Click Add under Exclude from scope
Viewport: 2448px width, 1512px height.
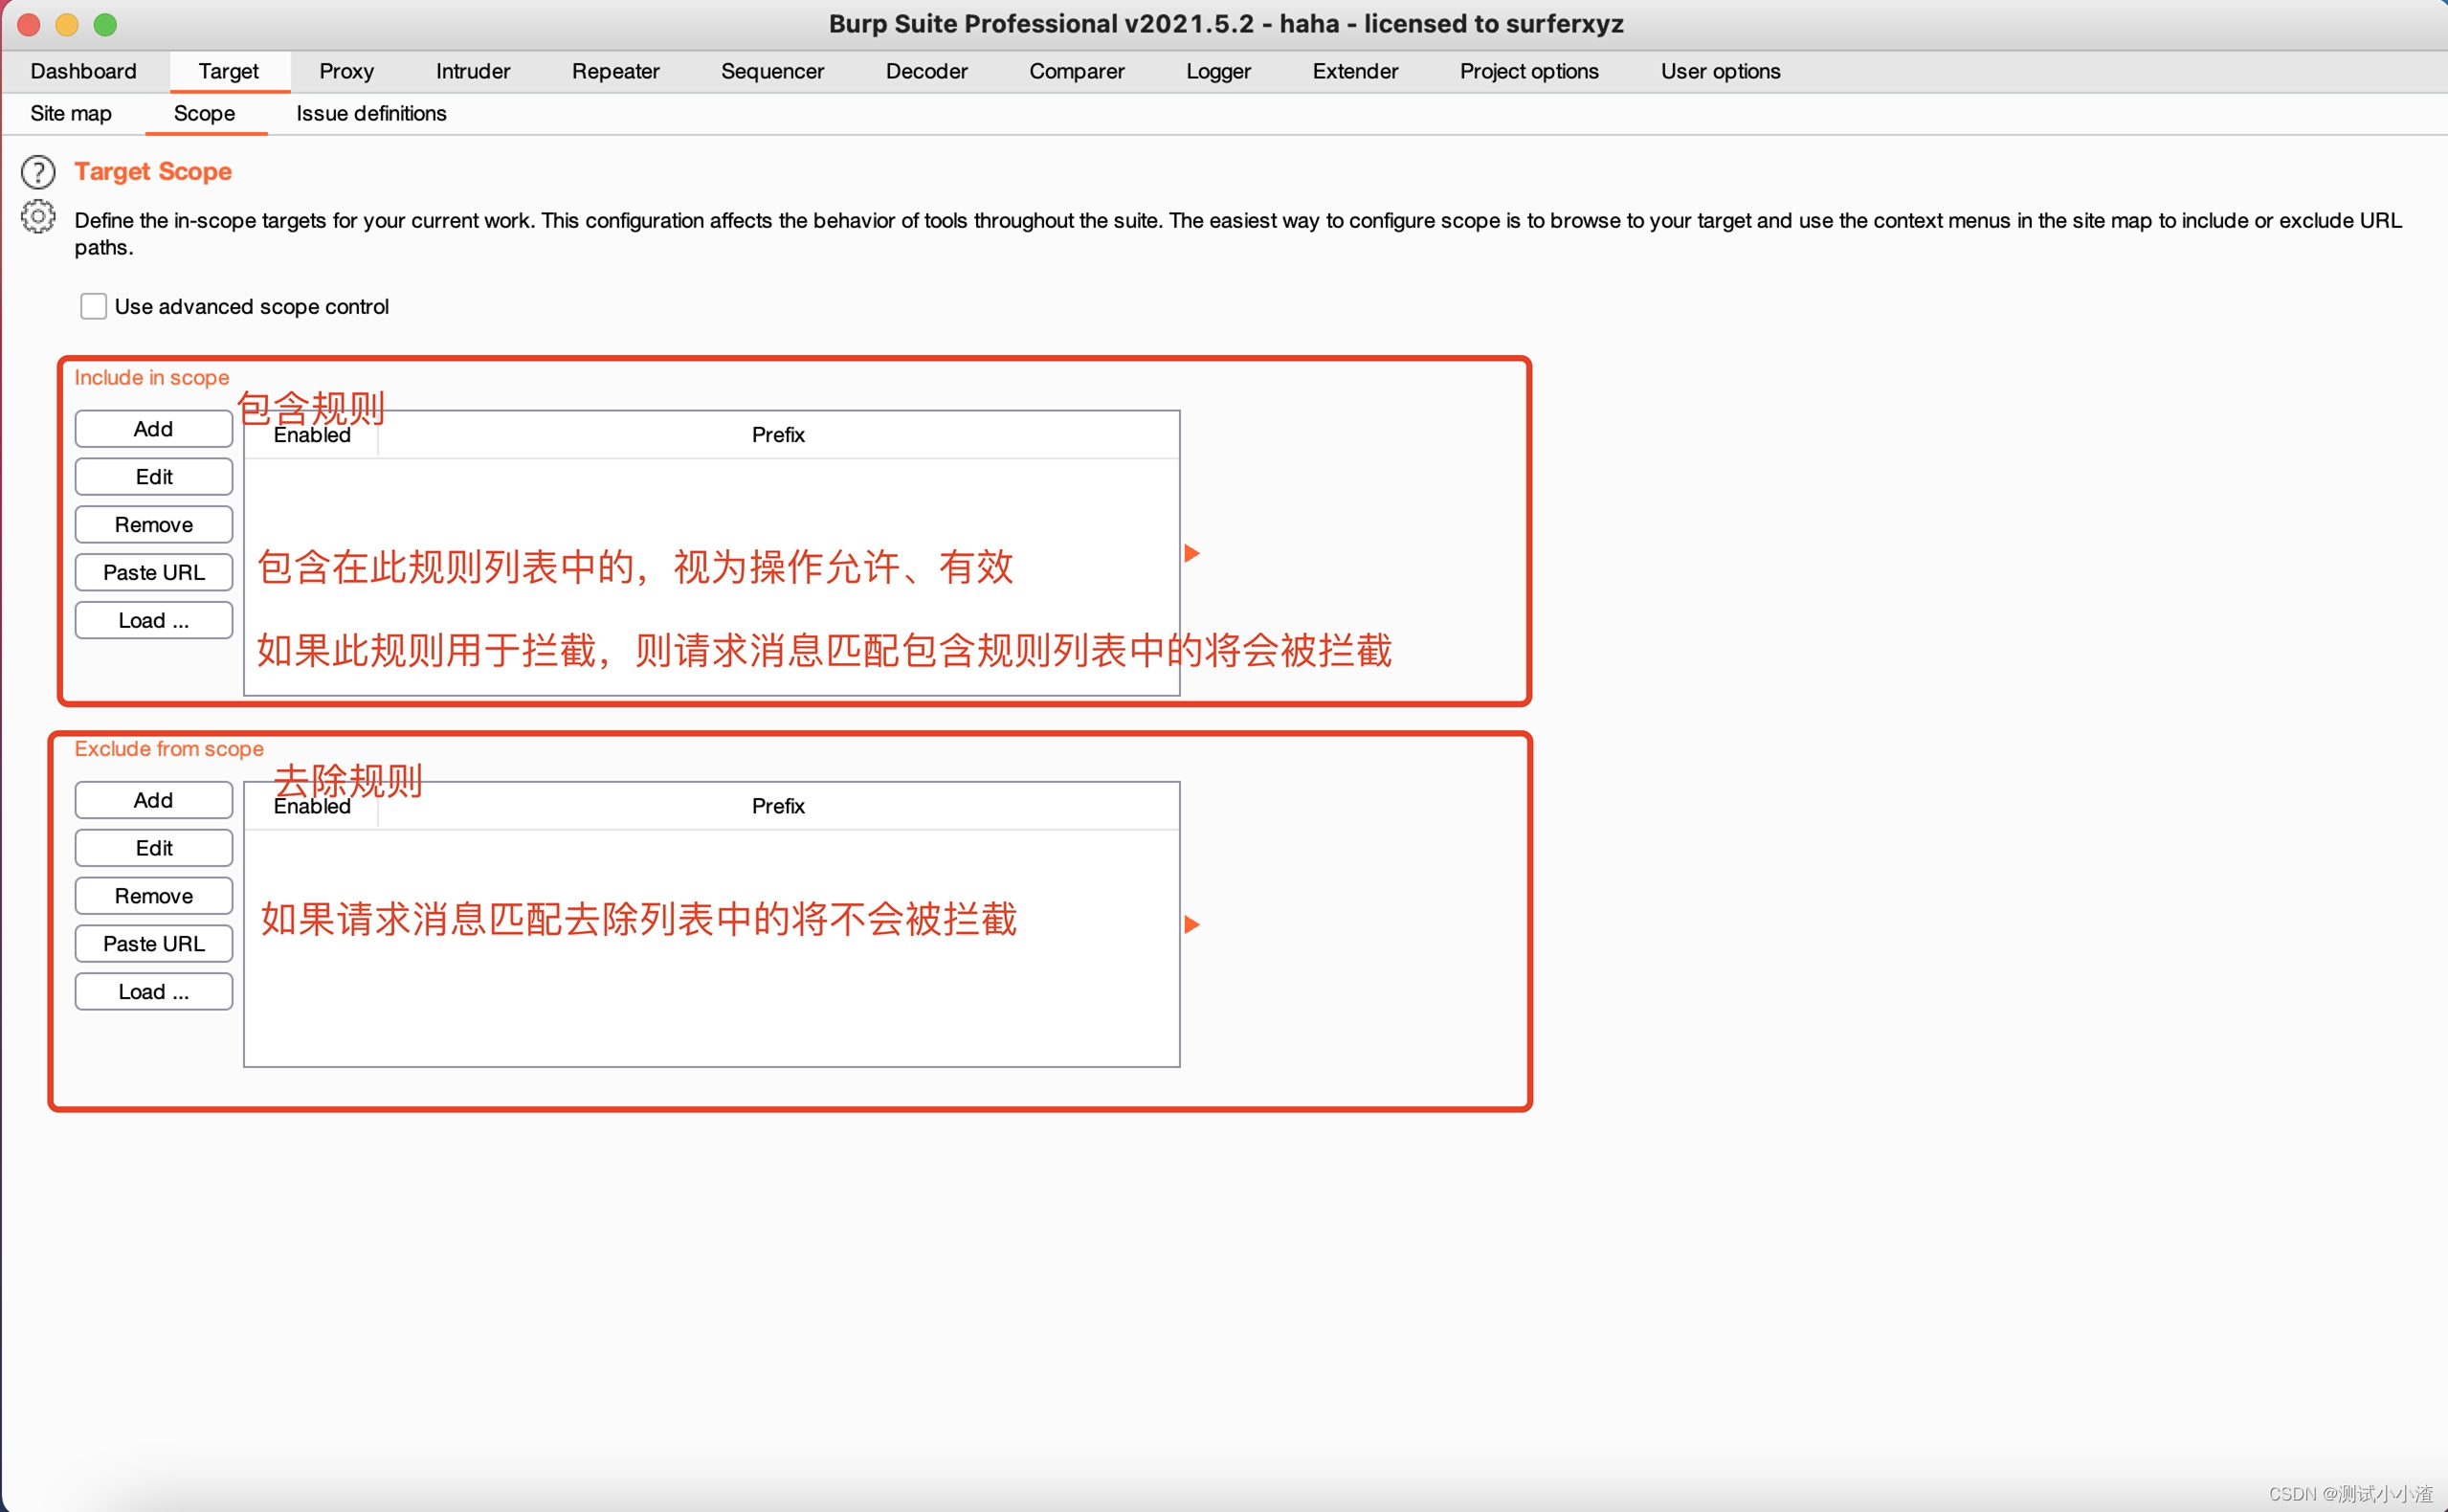(x=153, y=799)
